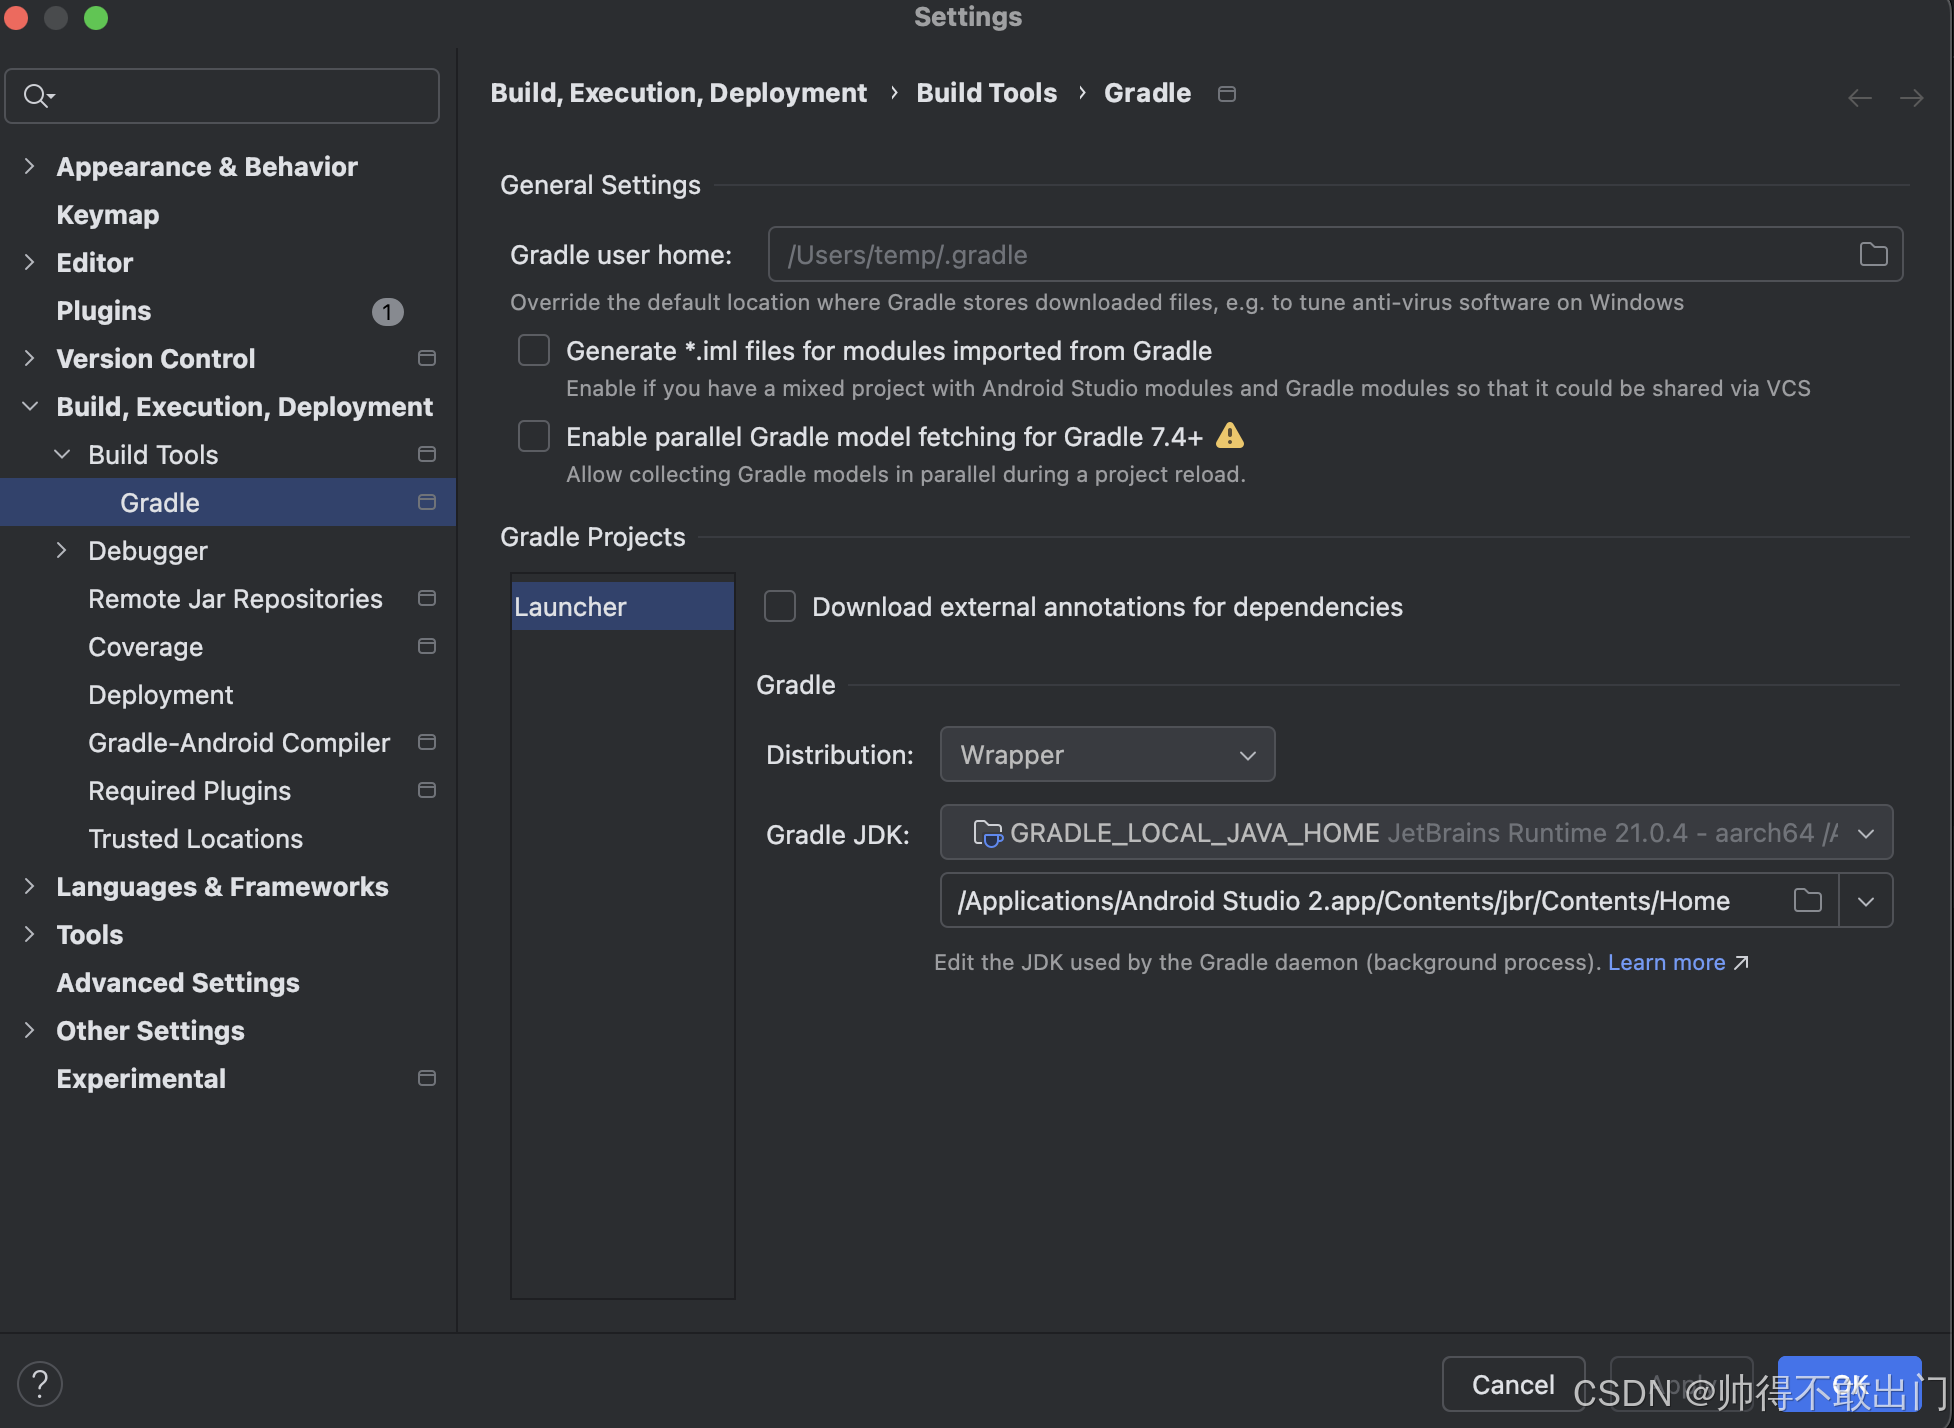Click back navigation arrow in settings header
This screenshot has height=1428, width=1954.
point(1859,98)
